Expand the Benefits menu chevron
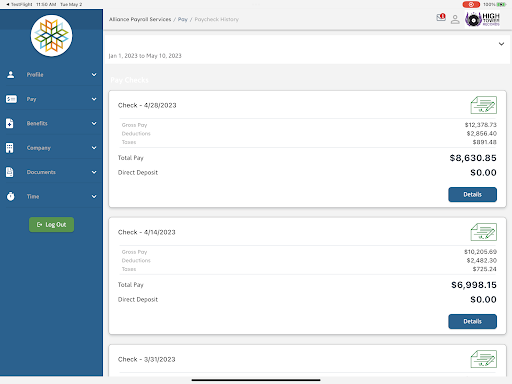Viewport: 512px width, 384px height. 94,123
